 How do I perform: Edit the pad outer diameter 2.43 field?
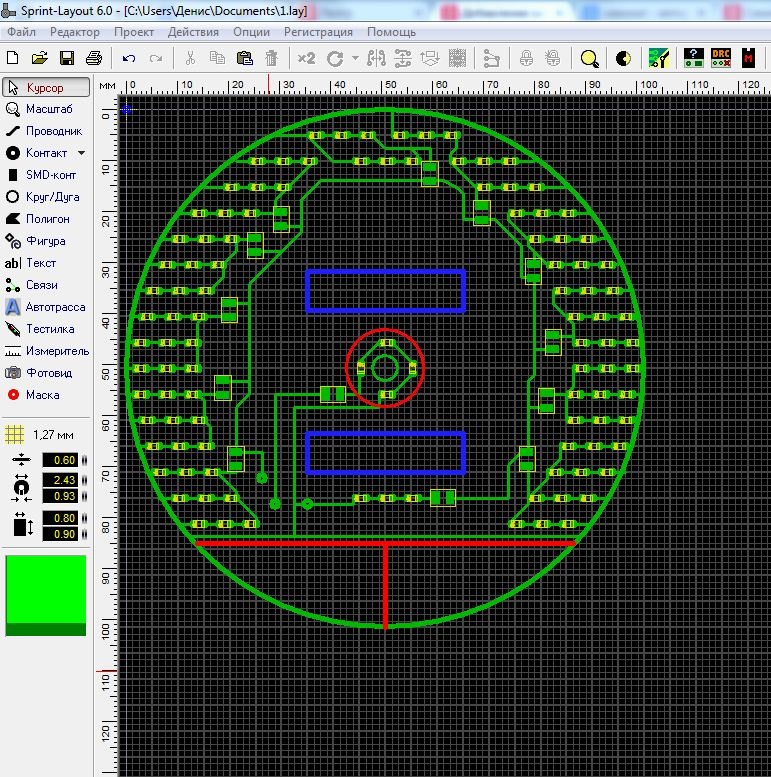[60, 480]
